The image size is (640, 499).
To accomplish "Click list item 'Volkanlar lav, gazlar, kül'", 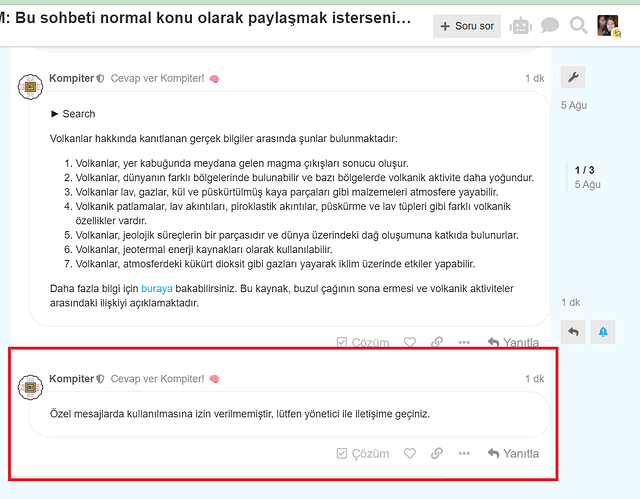I will click(287, 192).
